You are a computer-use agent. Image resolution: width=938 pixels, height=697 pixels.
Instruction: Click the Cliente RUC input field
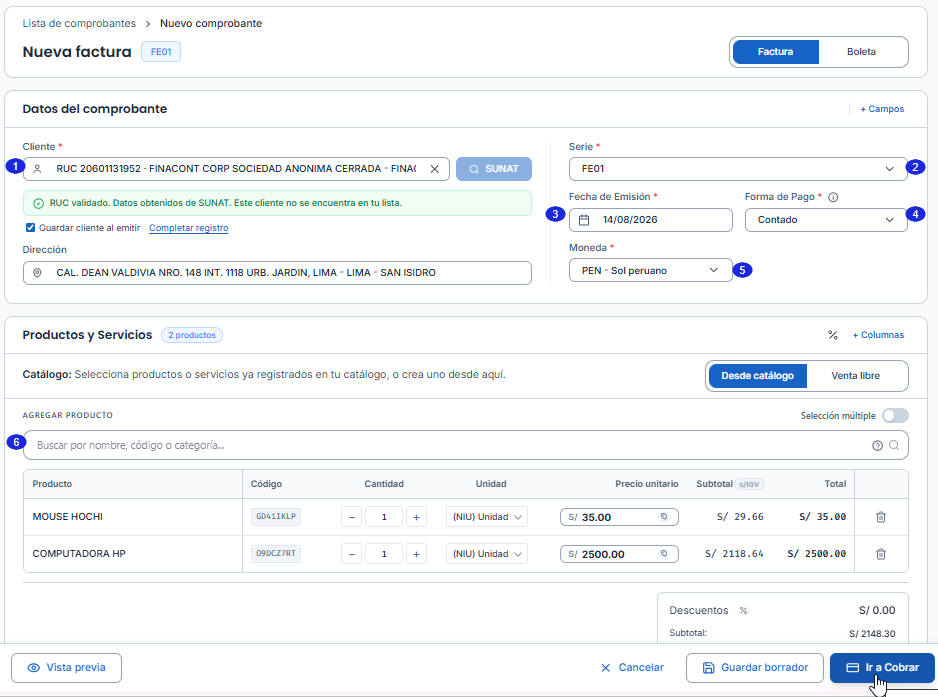click(236, 169)
